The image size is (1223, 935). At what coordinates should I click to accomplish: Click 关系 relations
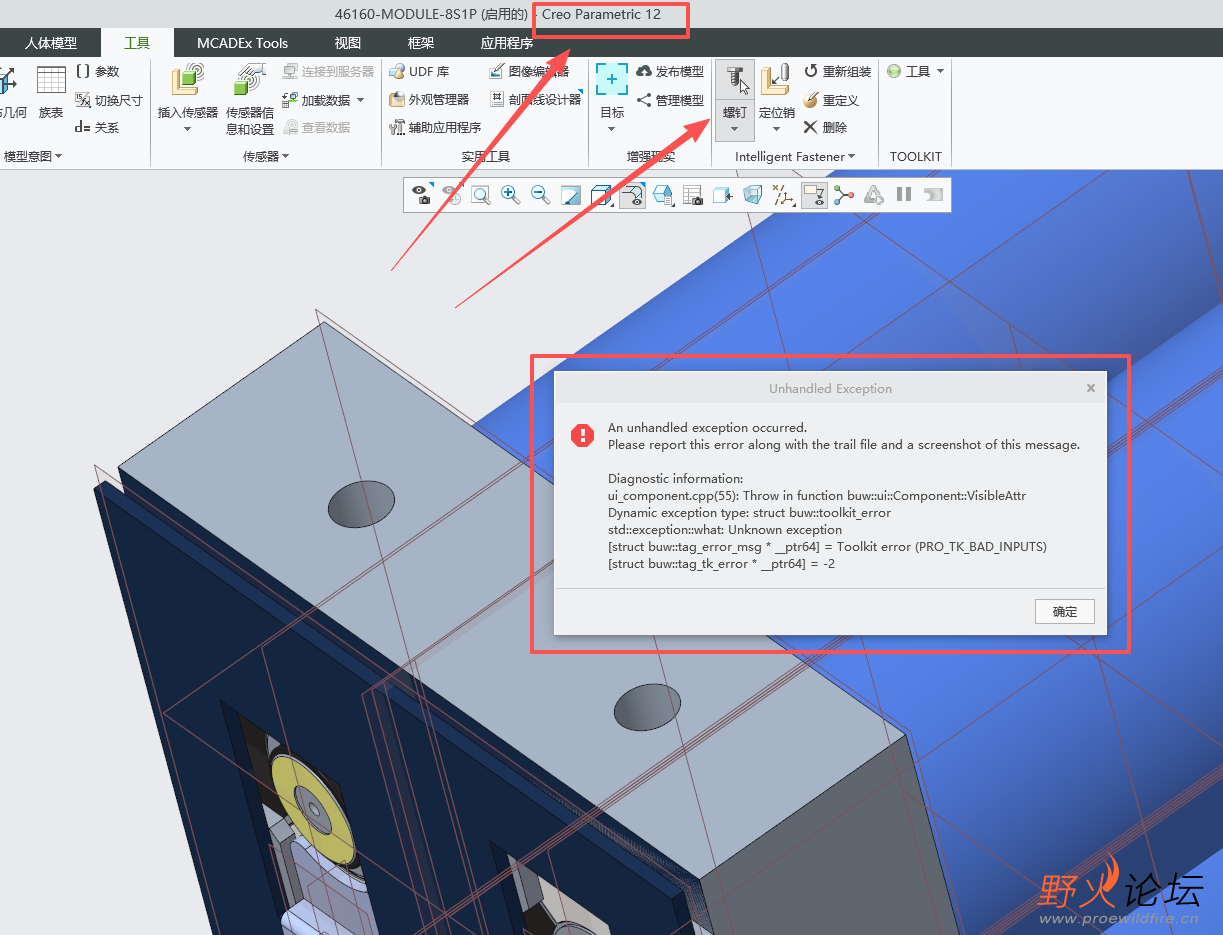click(97, 127)
